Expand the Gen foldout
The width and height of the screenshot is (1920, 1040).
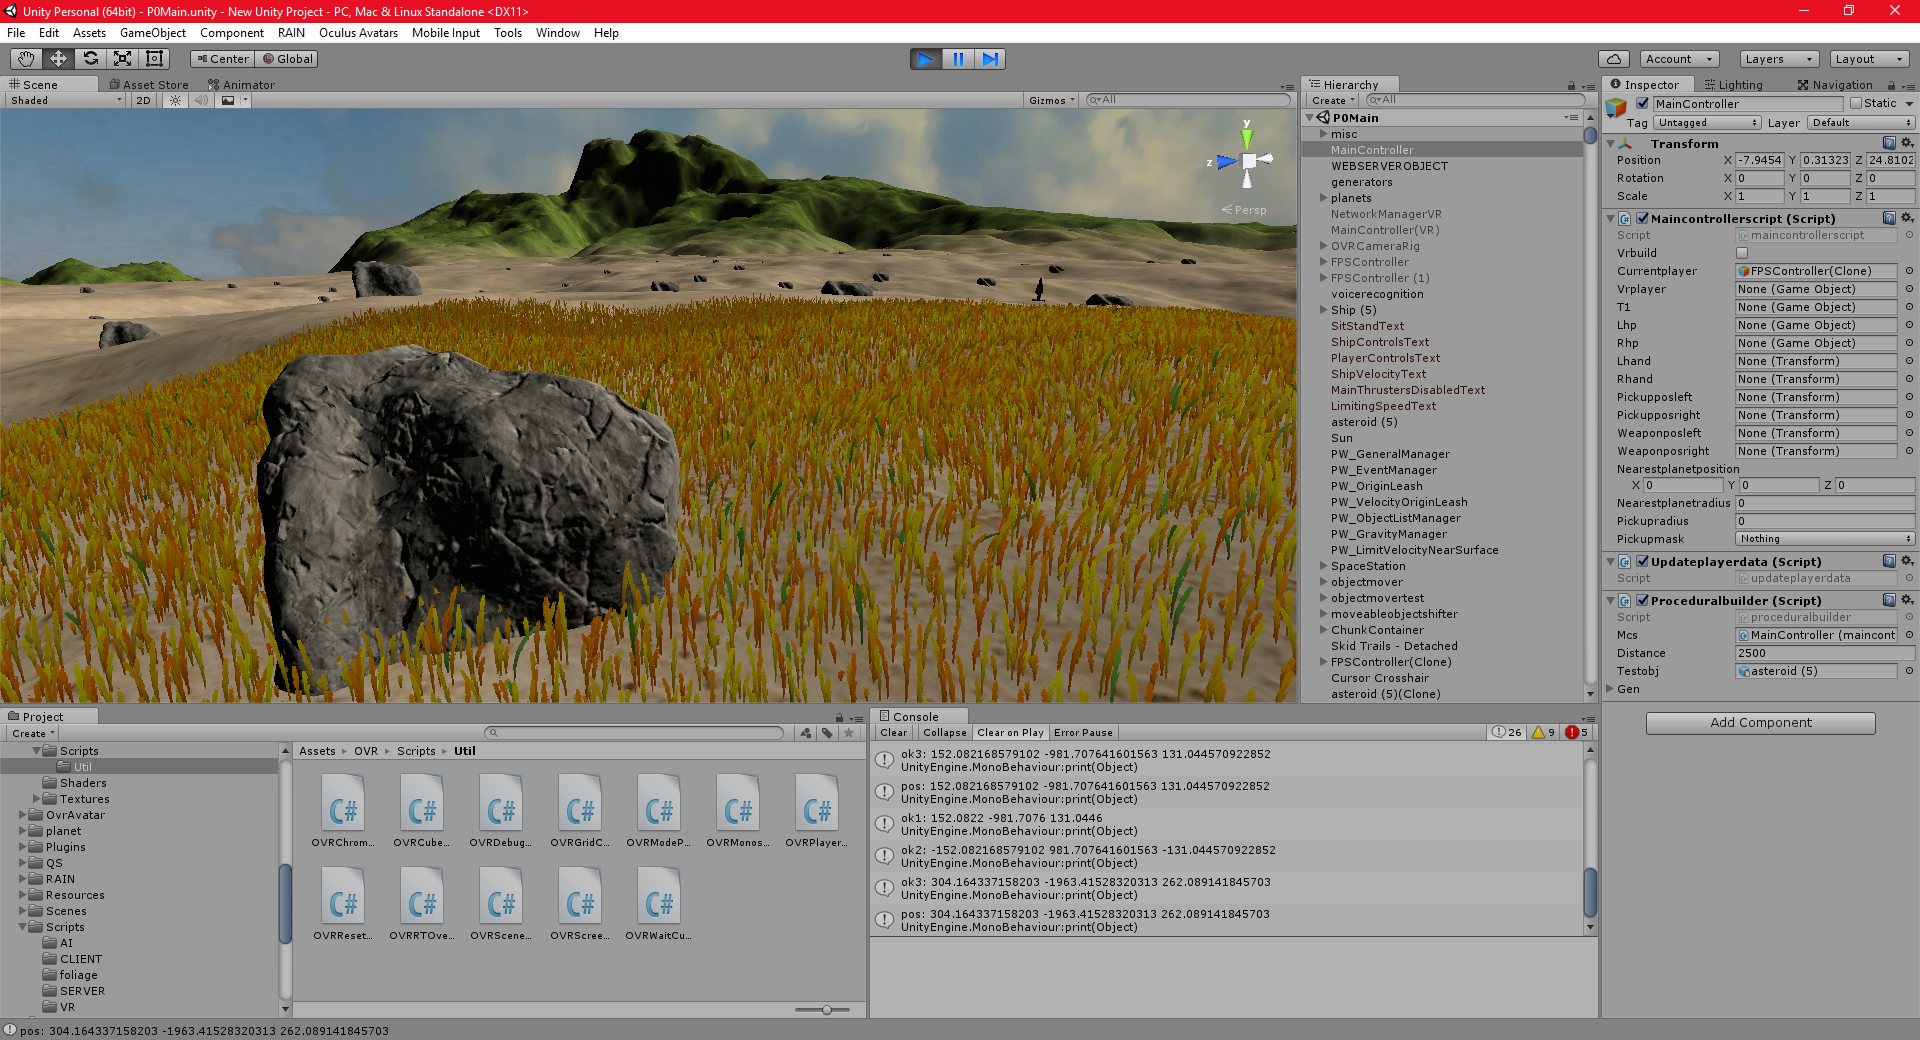tap(1610, 689)
